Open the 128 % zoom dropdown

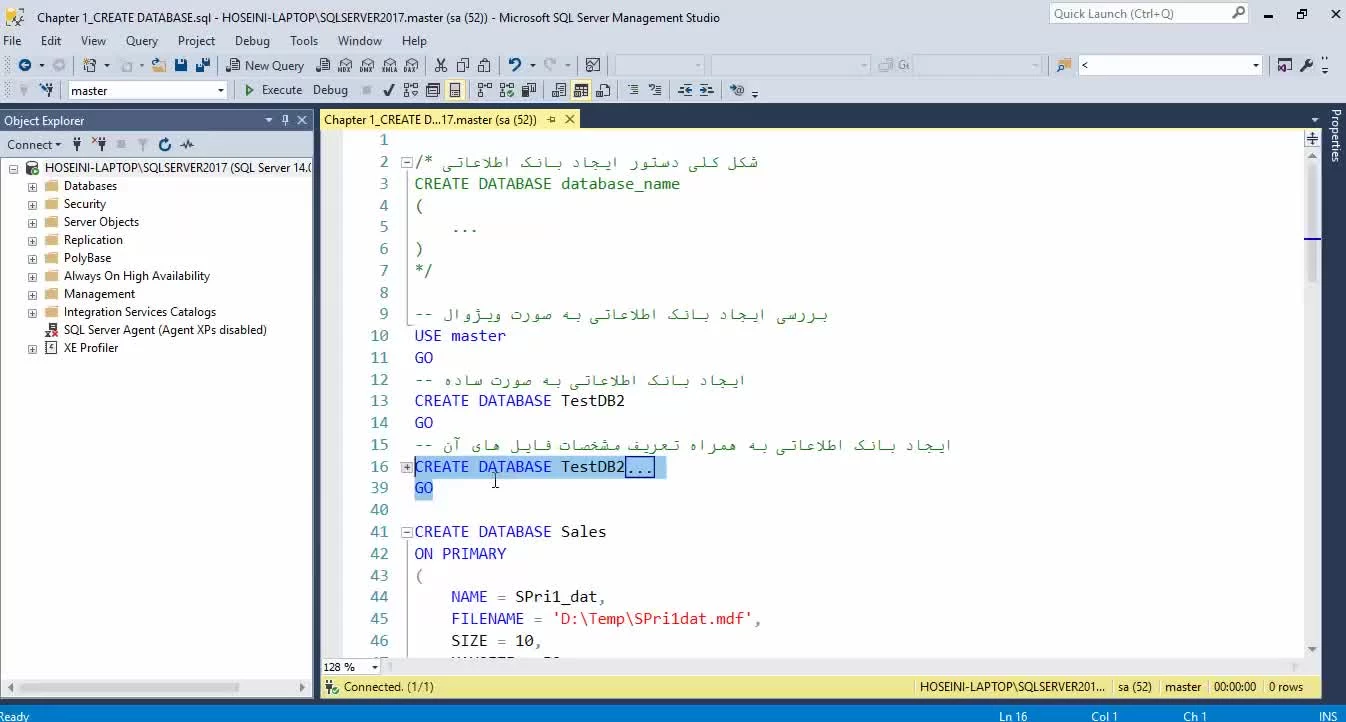pos(375,667)
